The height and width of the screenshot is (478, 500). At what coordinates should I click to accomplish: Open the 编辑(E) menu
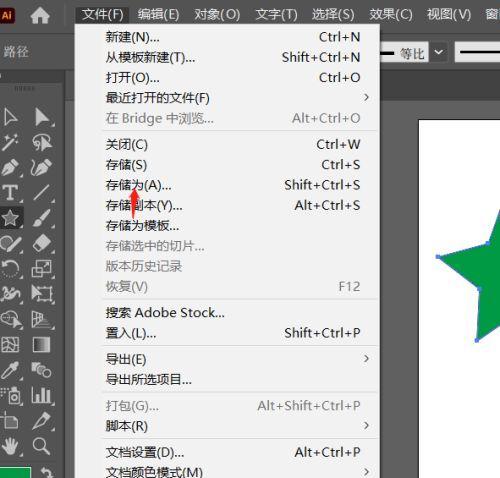158,15
